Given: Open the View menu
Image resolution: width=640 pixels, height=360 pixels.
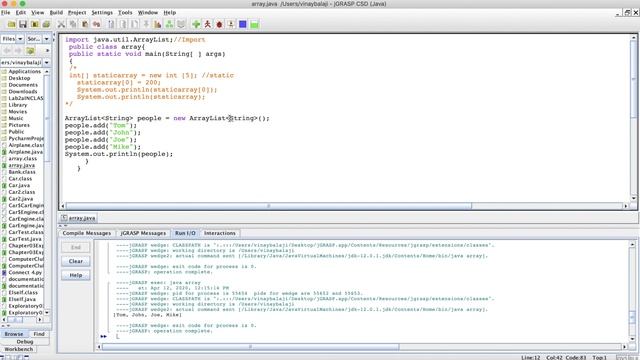Looking at the screenshot, I should (38, 13).
